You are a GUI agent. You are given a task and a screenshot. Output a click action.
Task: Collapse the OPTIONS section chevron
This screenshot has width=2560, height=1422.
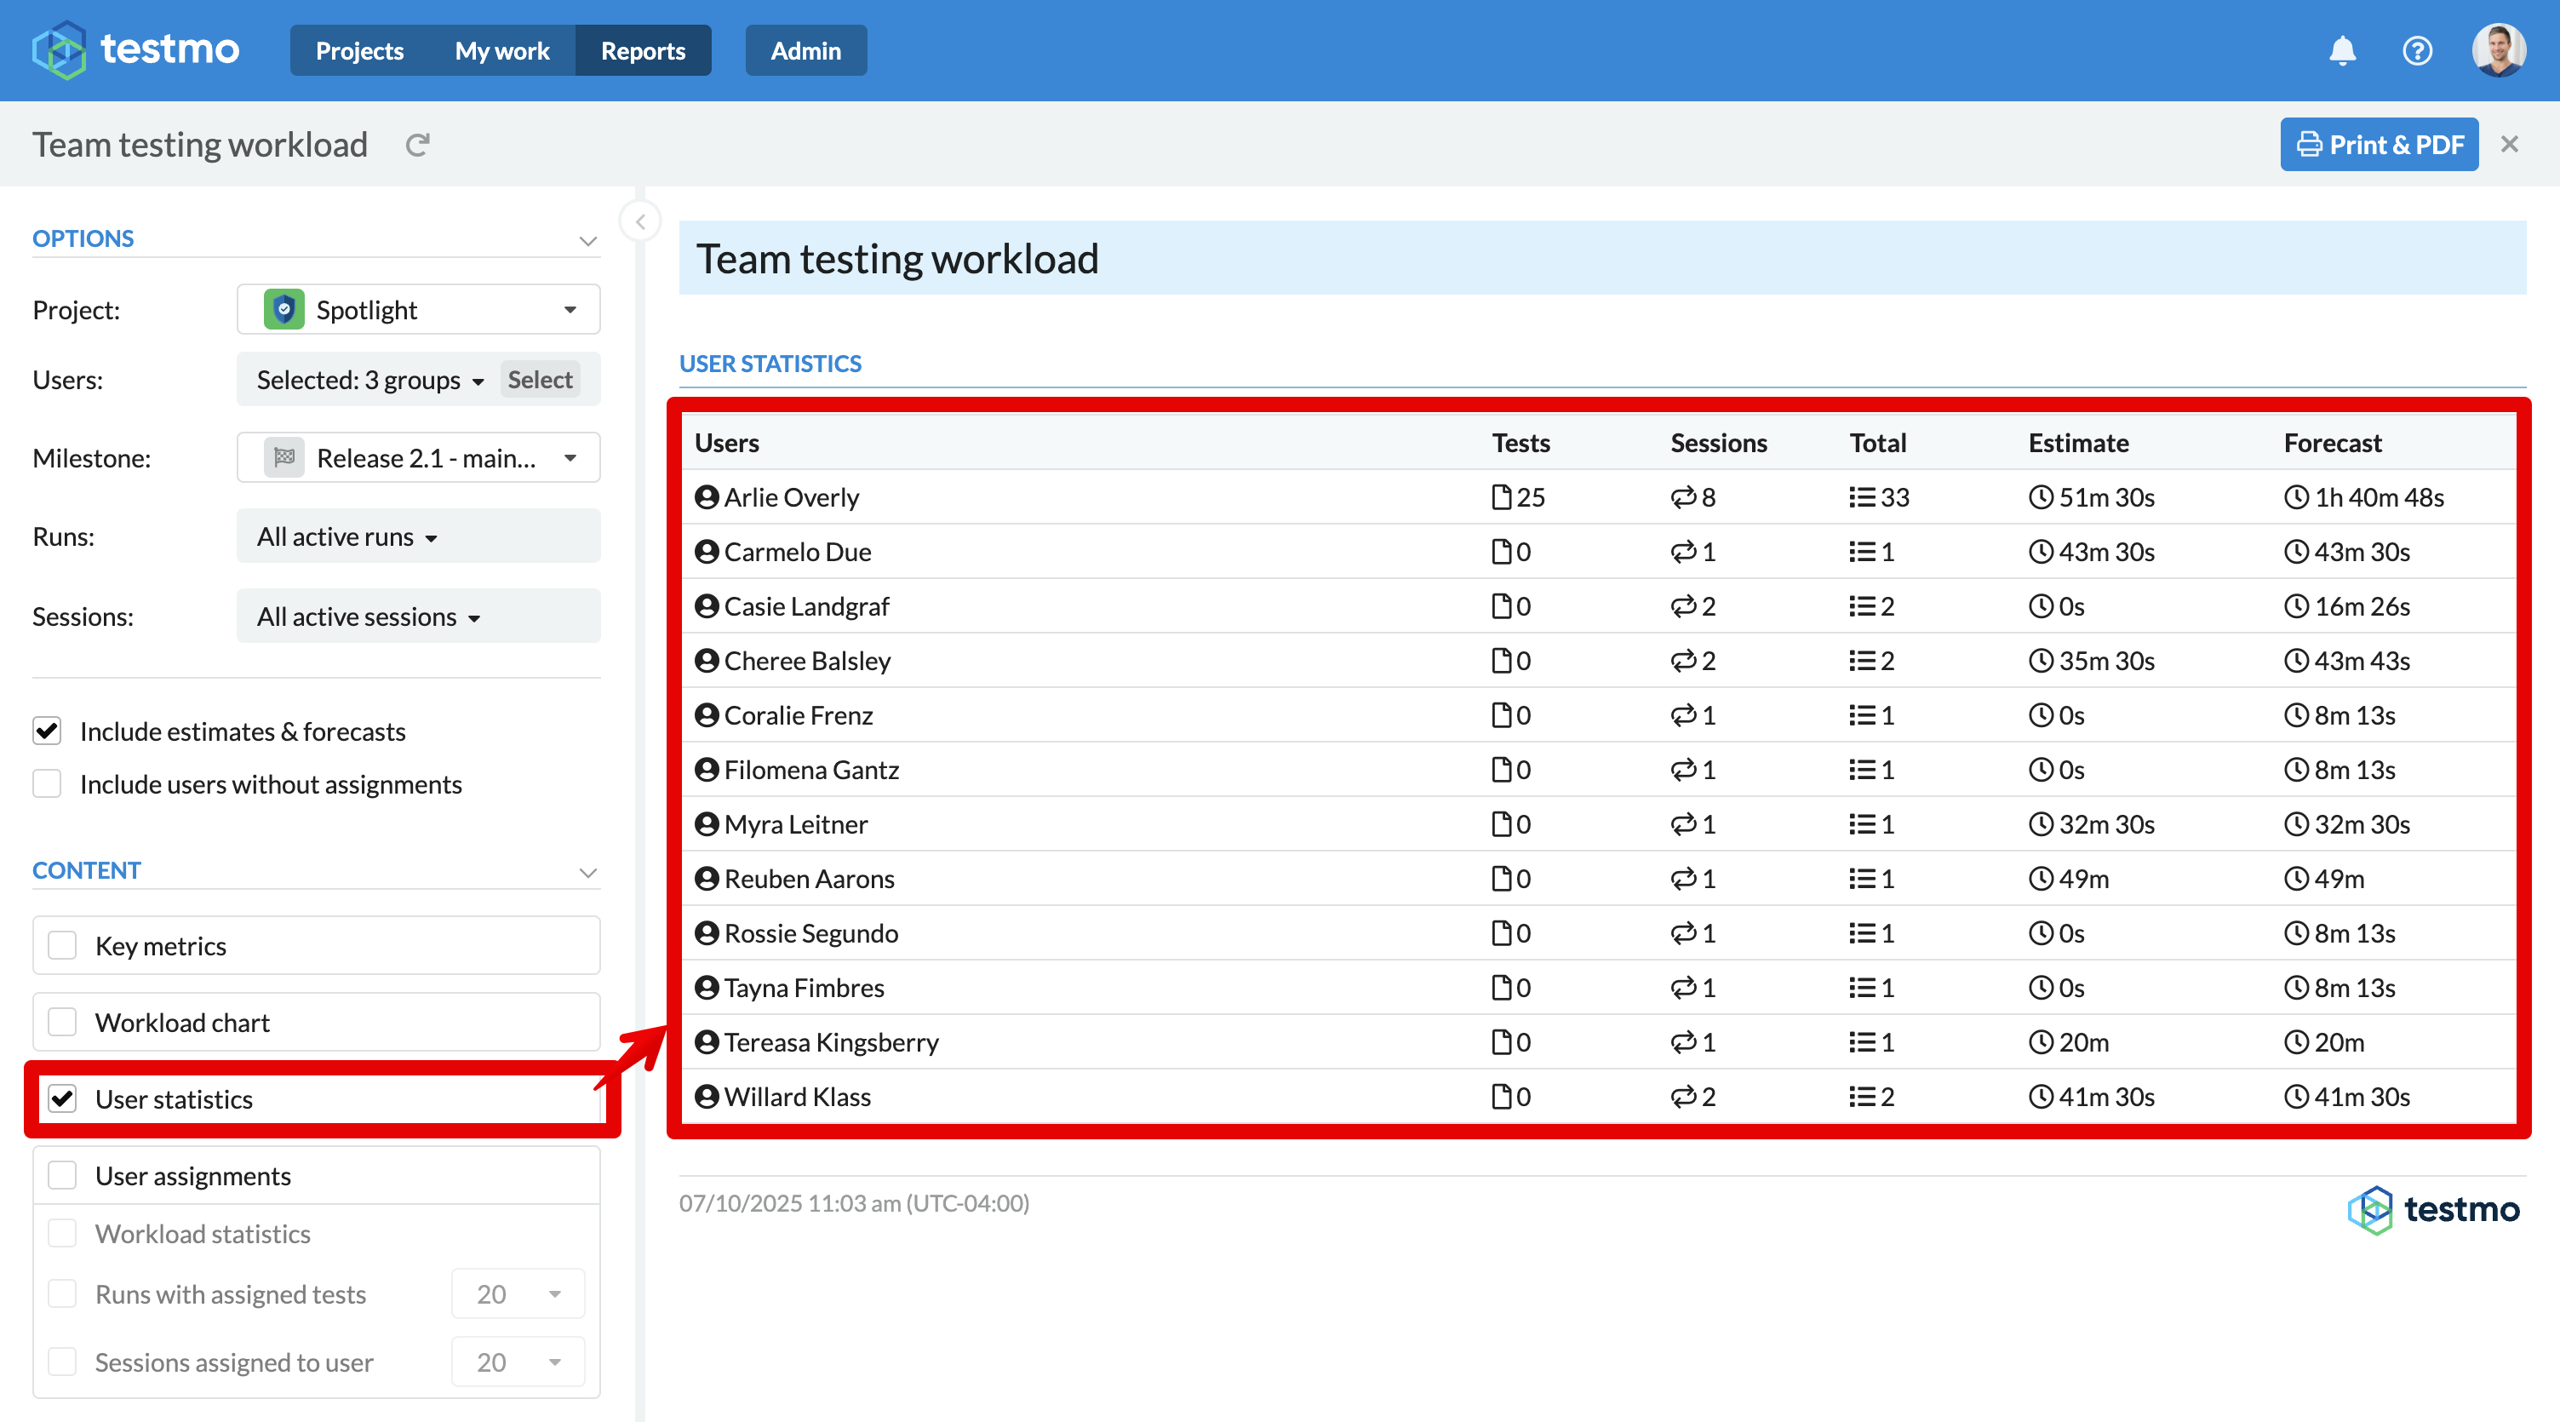point(588,240)
